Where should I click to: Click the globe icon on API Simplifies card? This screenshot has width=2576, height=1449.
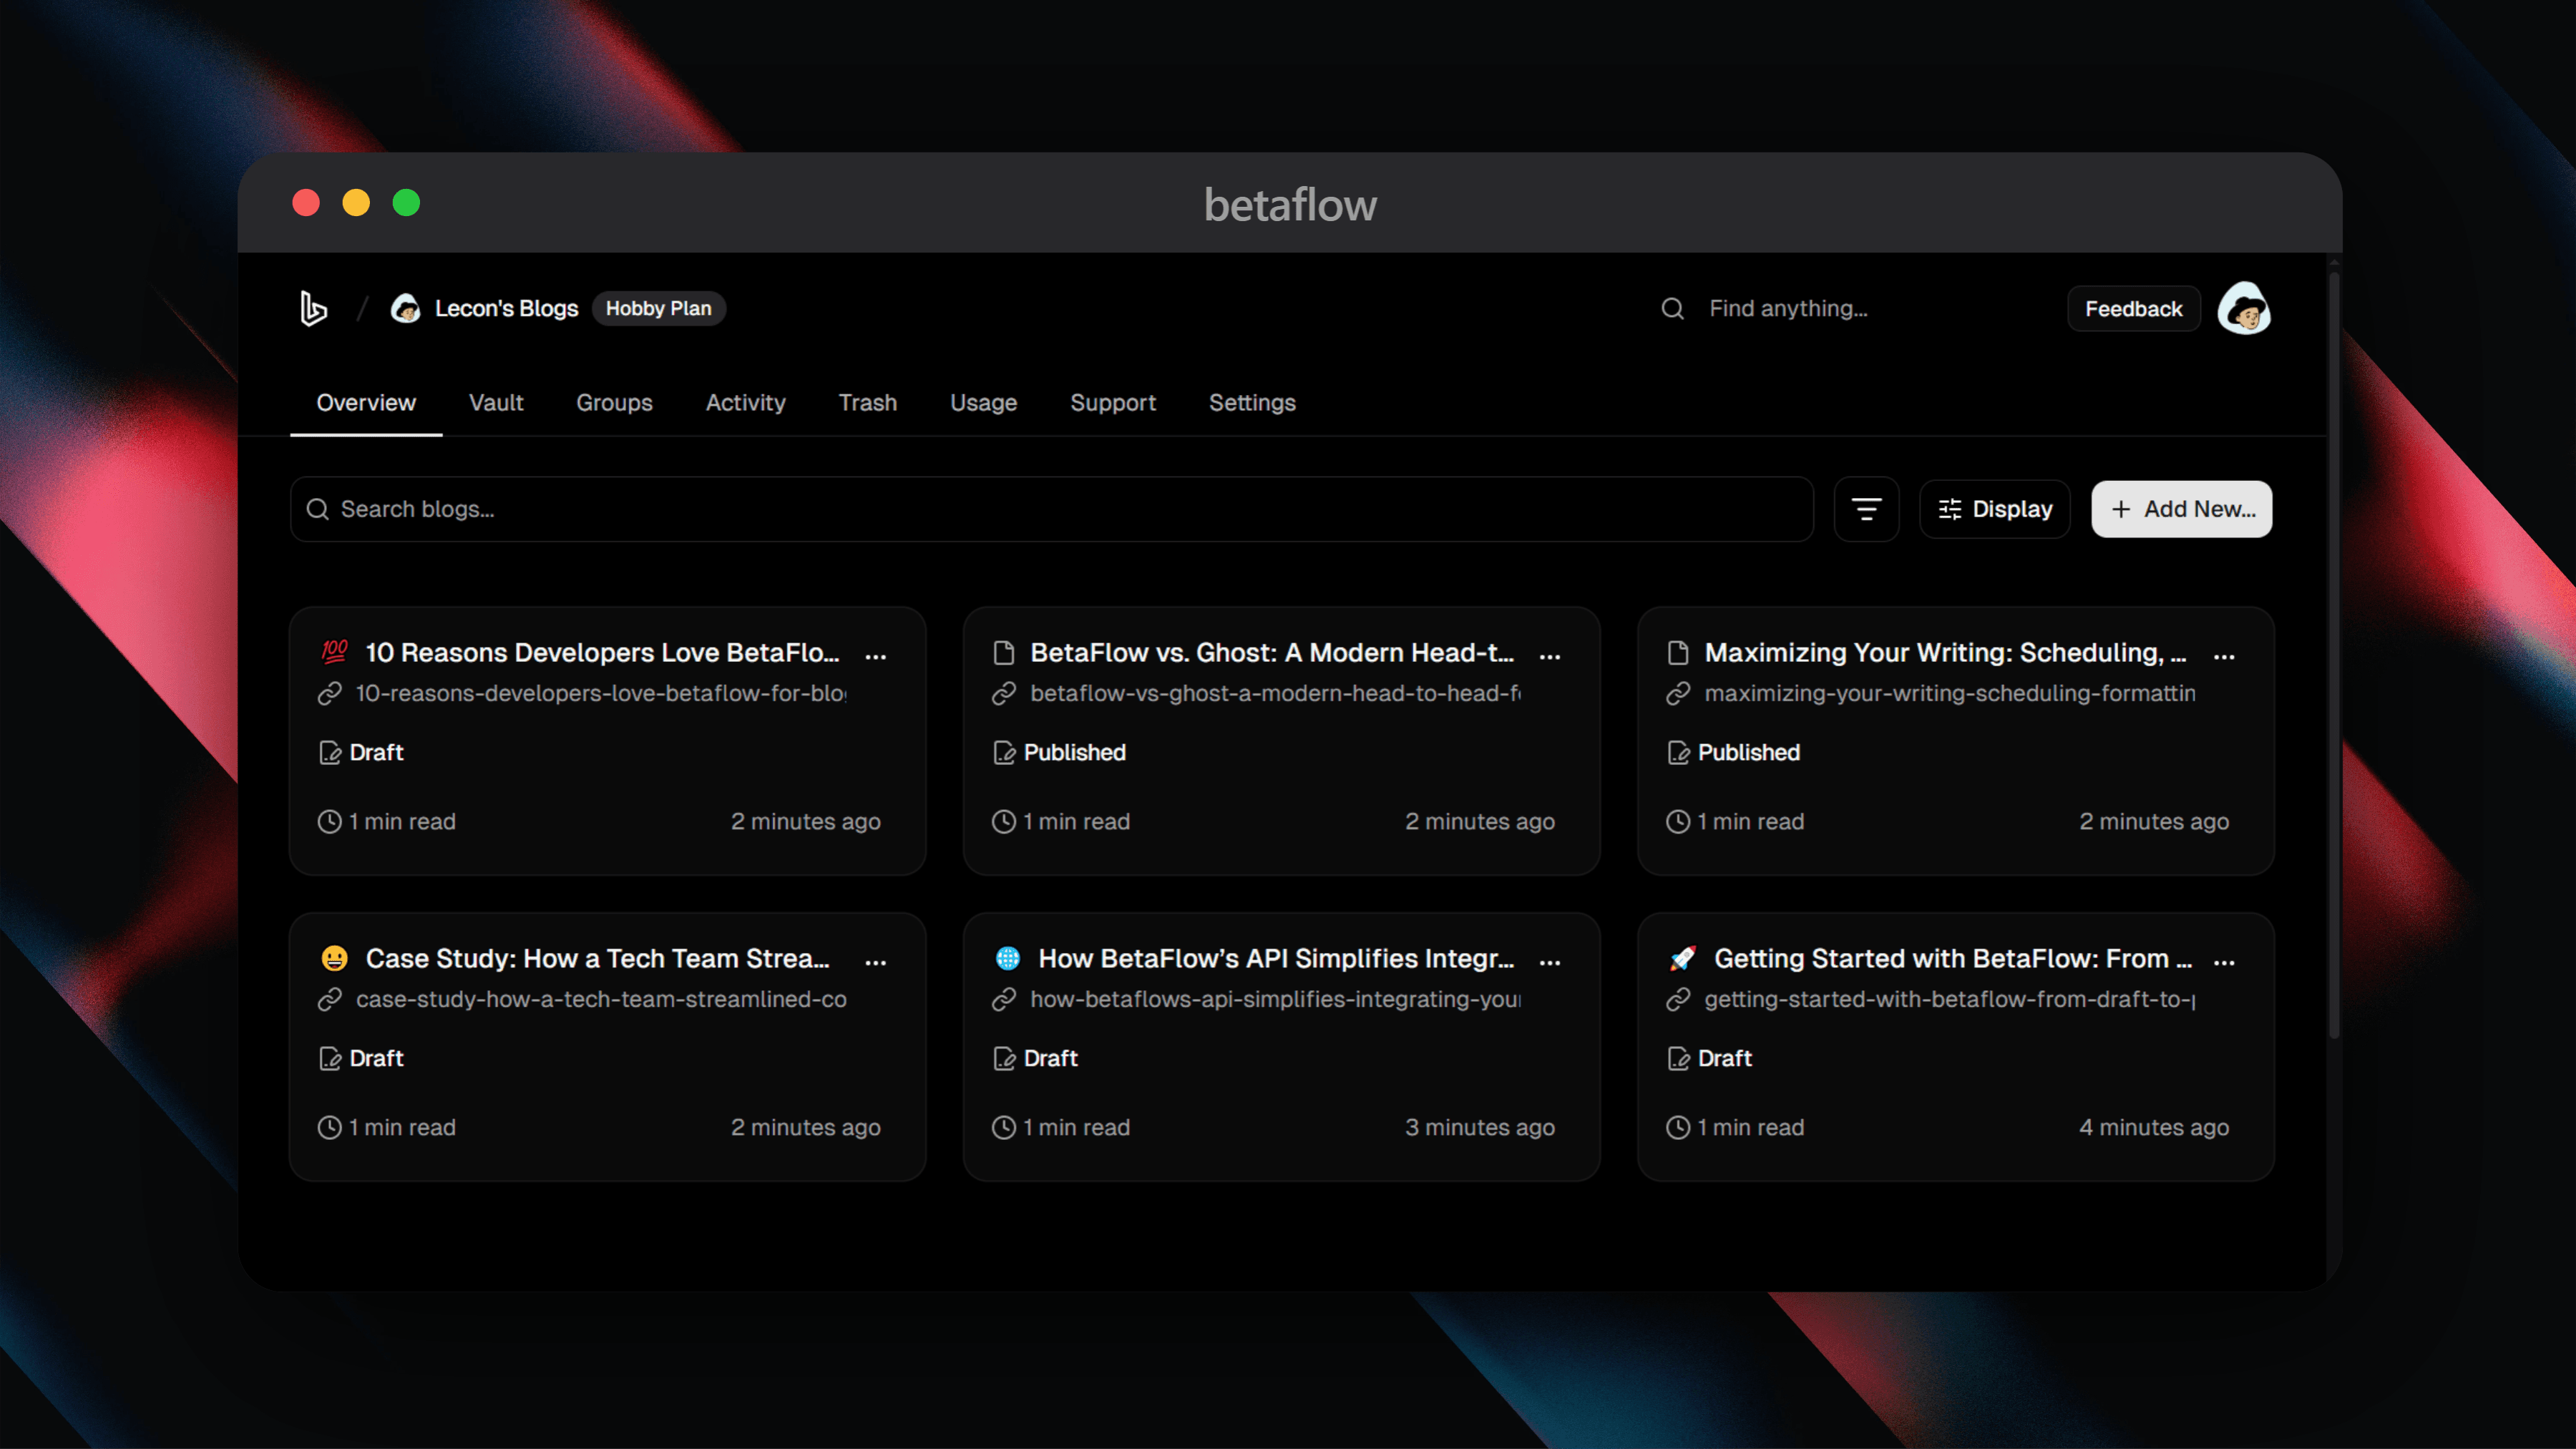pos(1008,958)
